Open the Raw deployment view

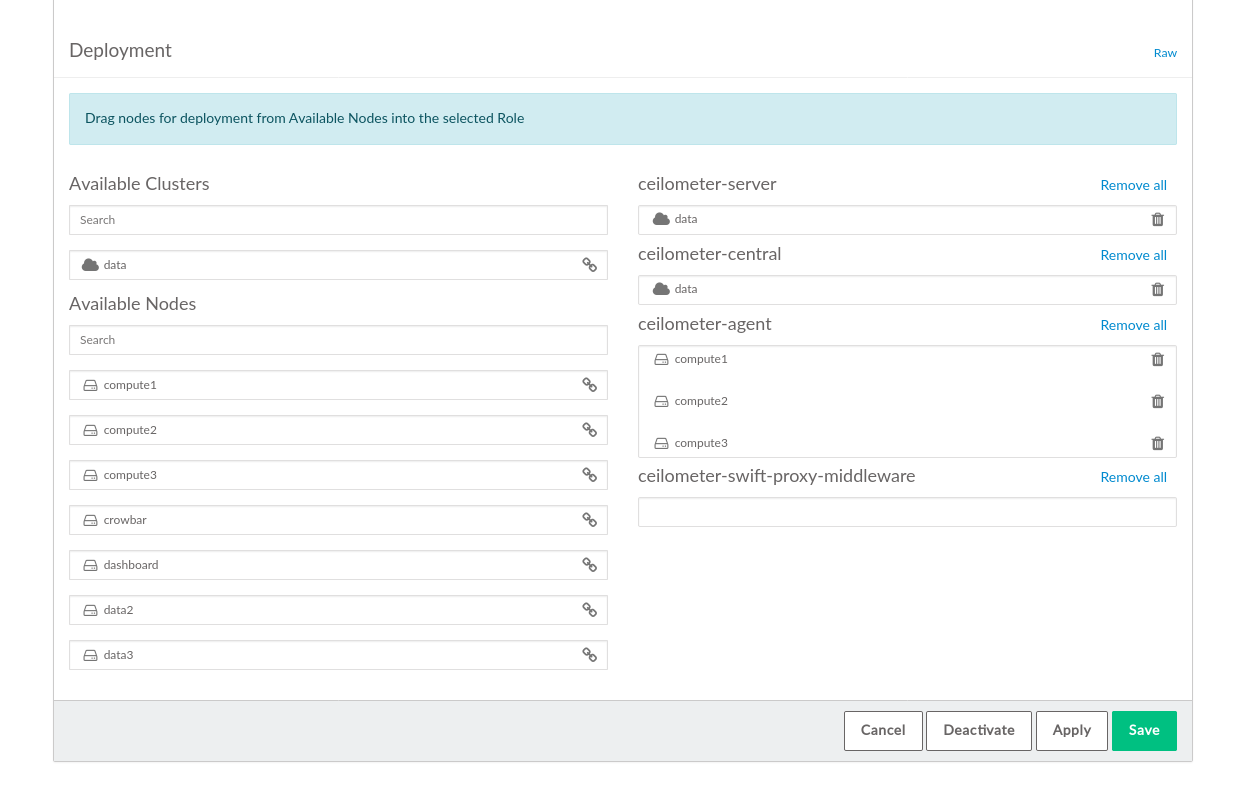click(x=1165, y=53)
